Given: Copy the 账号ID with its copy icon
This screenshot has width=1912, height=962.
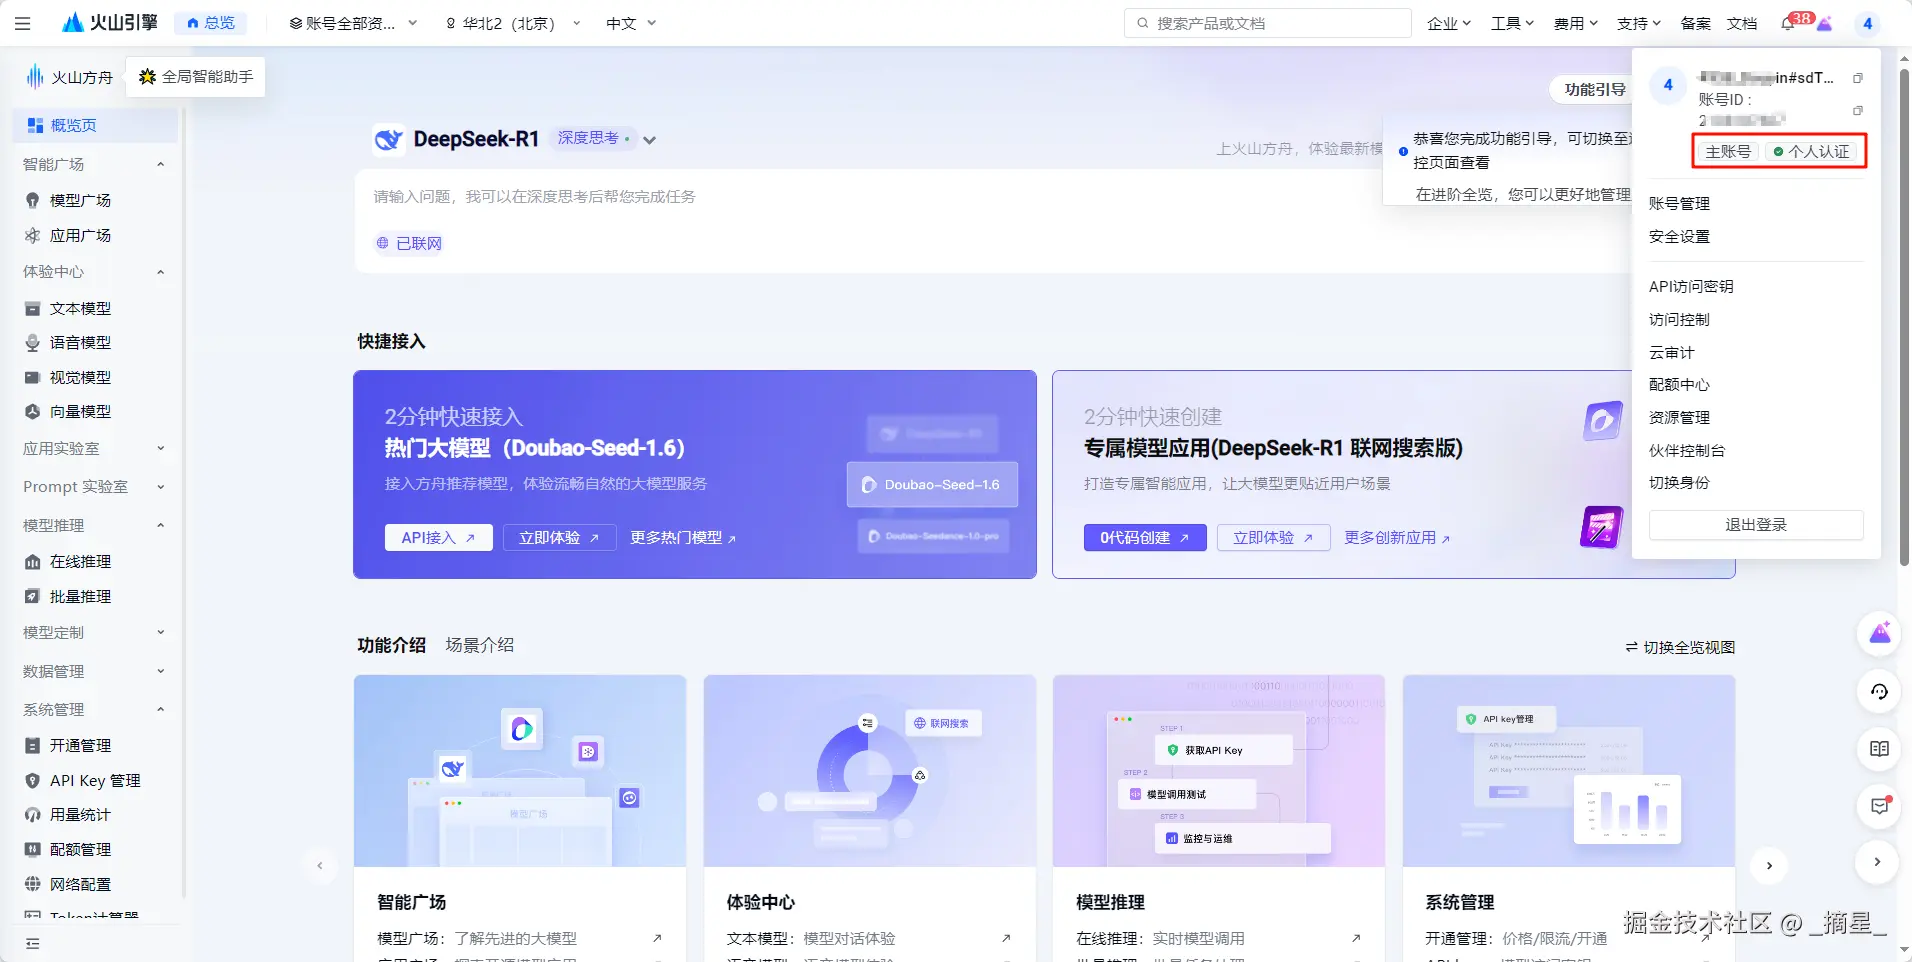Looking at the screenshot, I should pyautogui.click(x=1858, y=110).
